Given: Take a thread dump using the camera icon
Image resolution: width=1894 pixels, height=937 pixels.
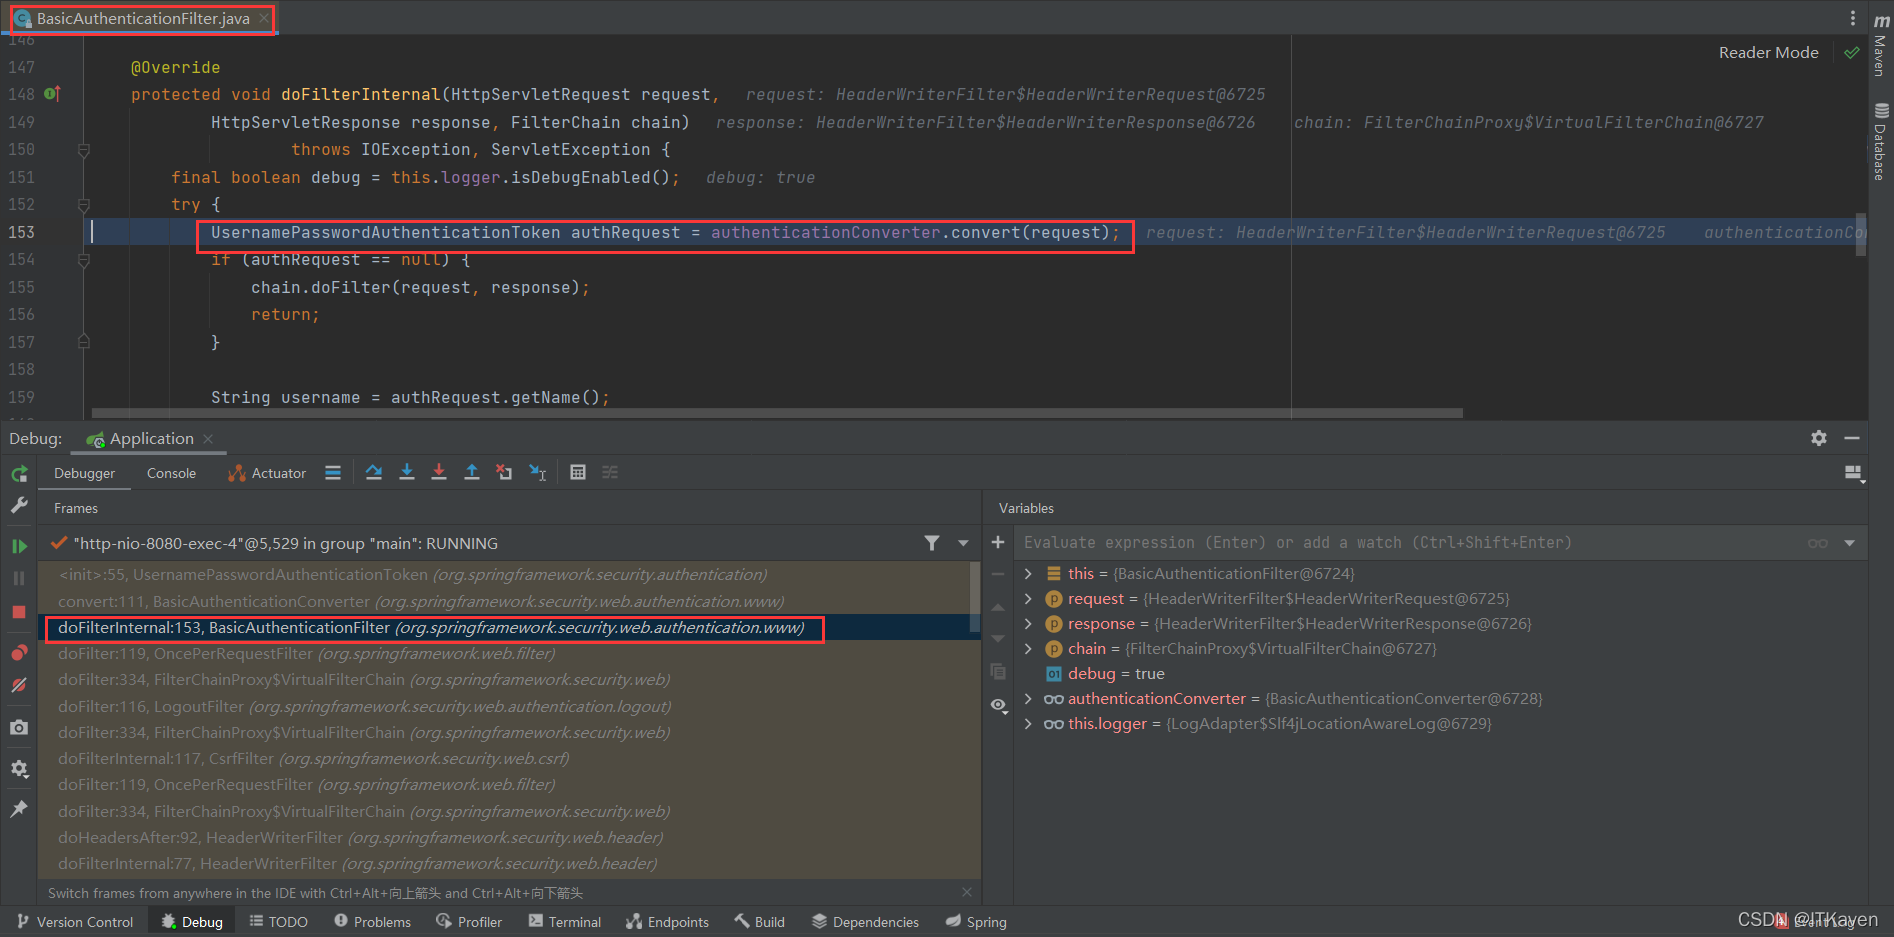Looking at the screenshot, I should pyautogui.click(x=19, y=727).
